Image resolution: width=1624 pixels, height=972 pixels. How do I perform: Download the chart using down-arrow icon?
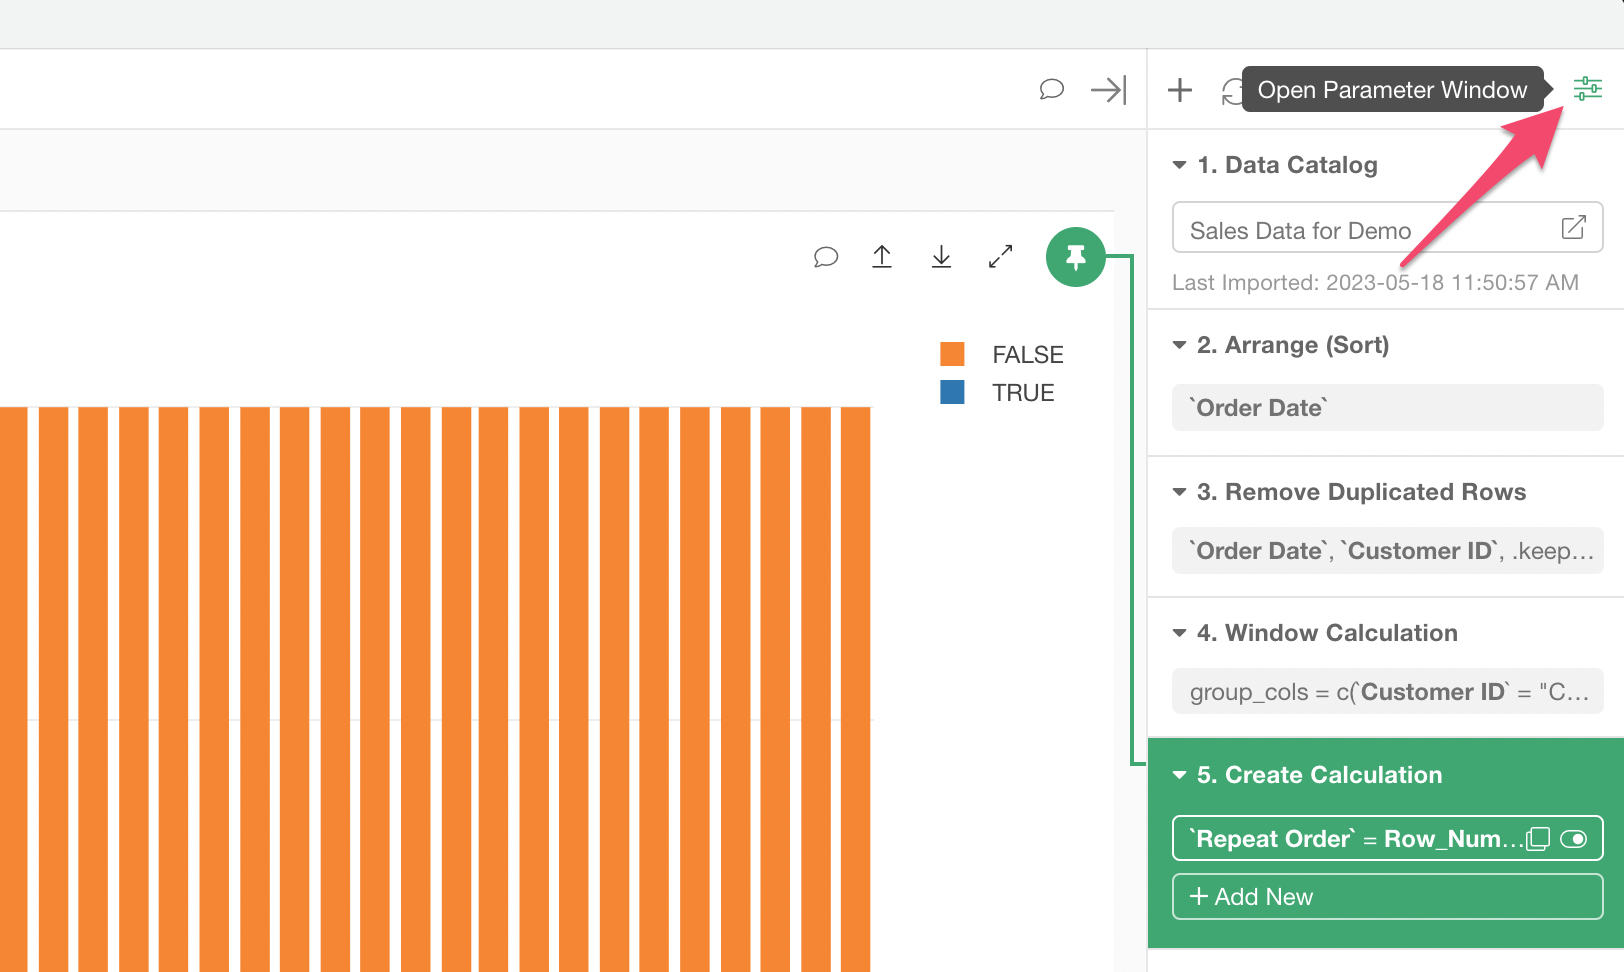click(941, 257)
